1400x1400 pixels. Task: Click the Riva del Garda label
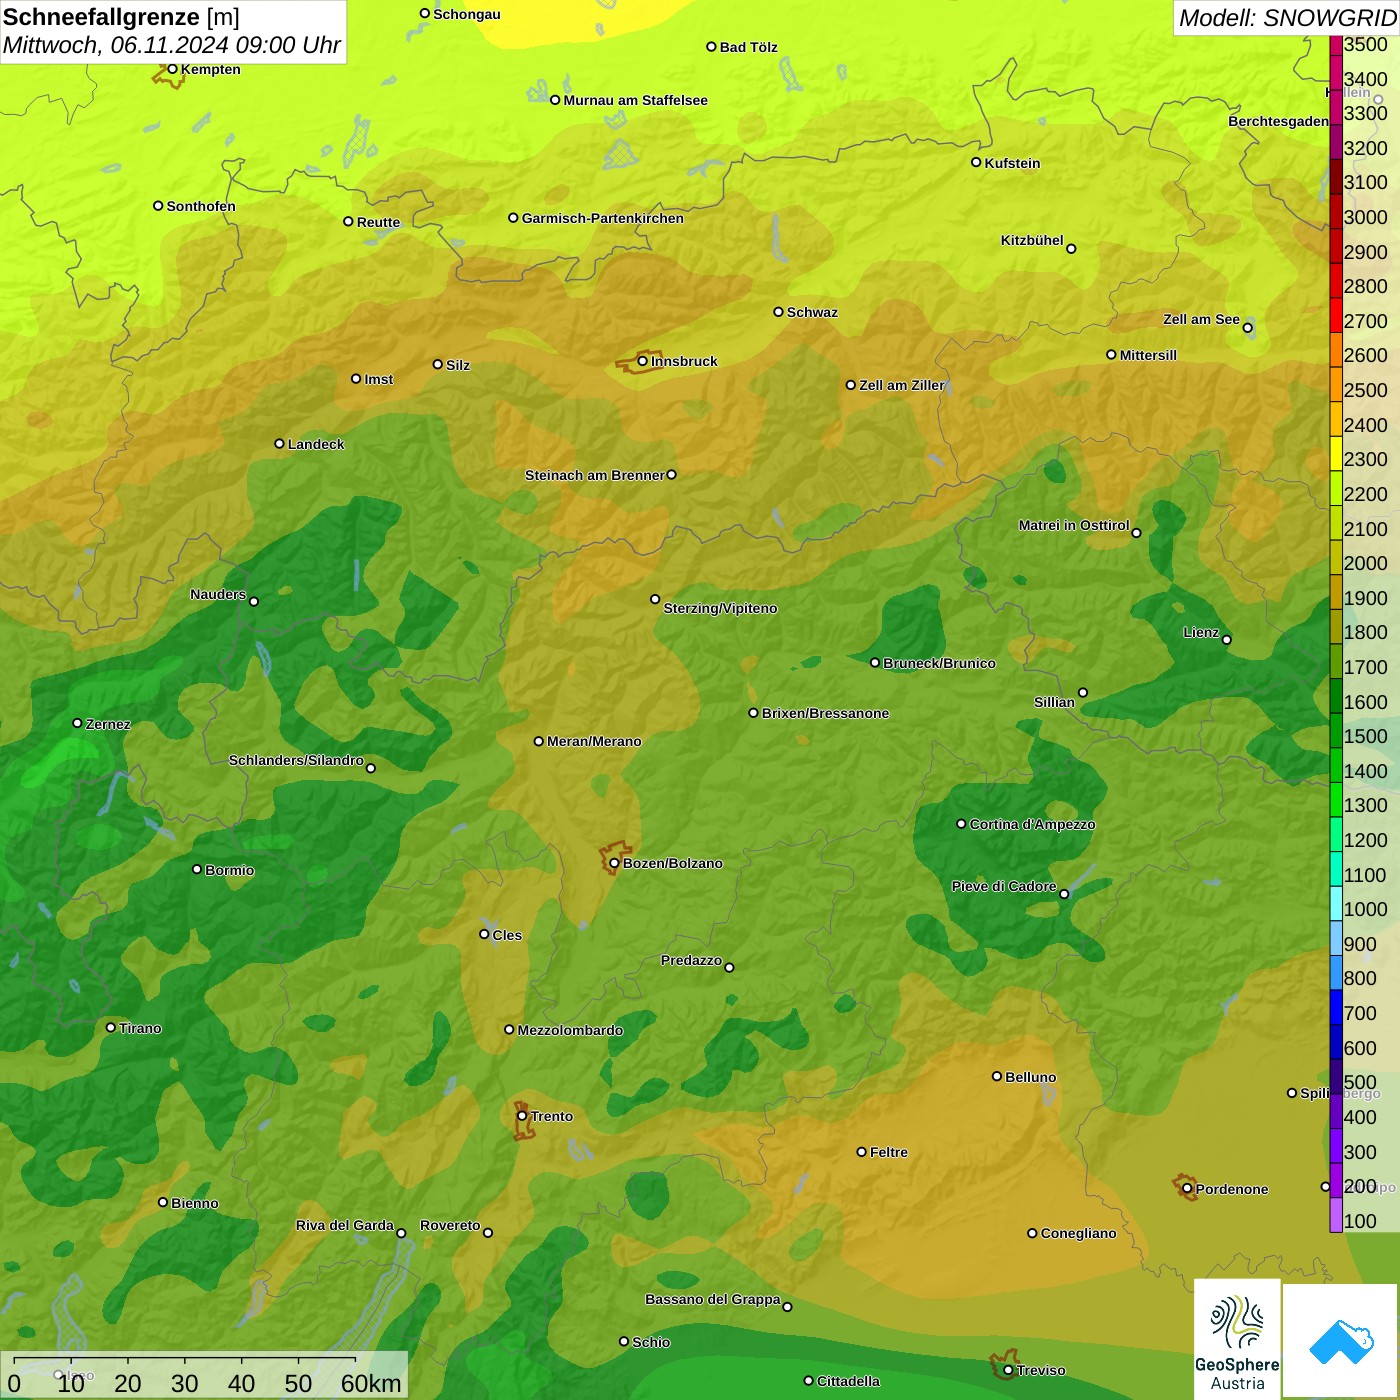[344, 1225]
